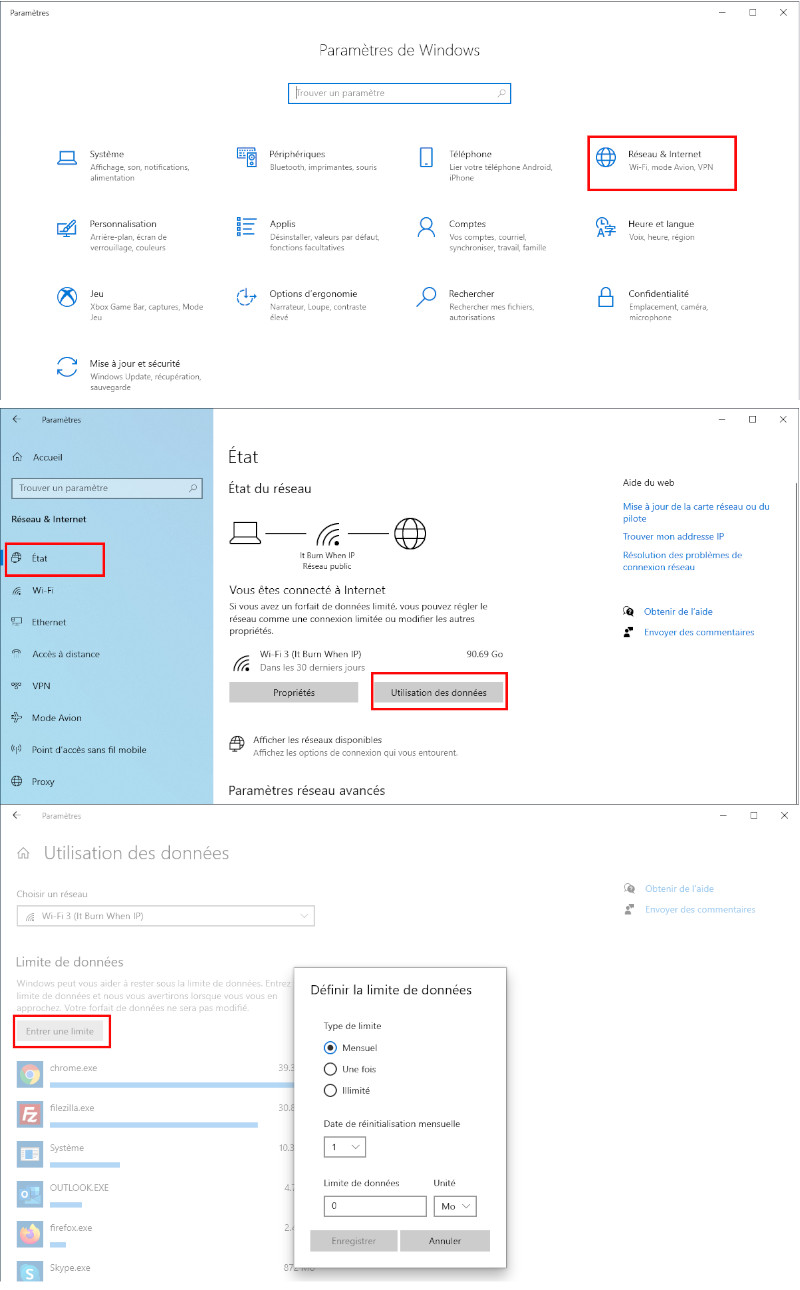
Task: Click the Propriétés button
Action: click(x=294, y=692)
